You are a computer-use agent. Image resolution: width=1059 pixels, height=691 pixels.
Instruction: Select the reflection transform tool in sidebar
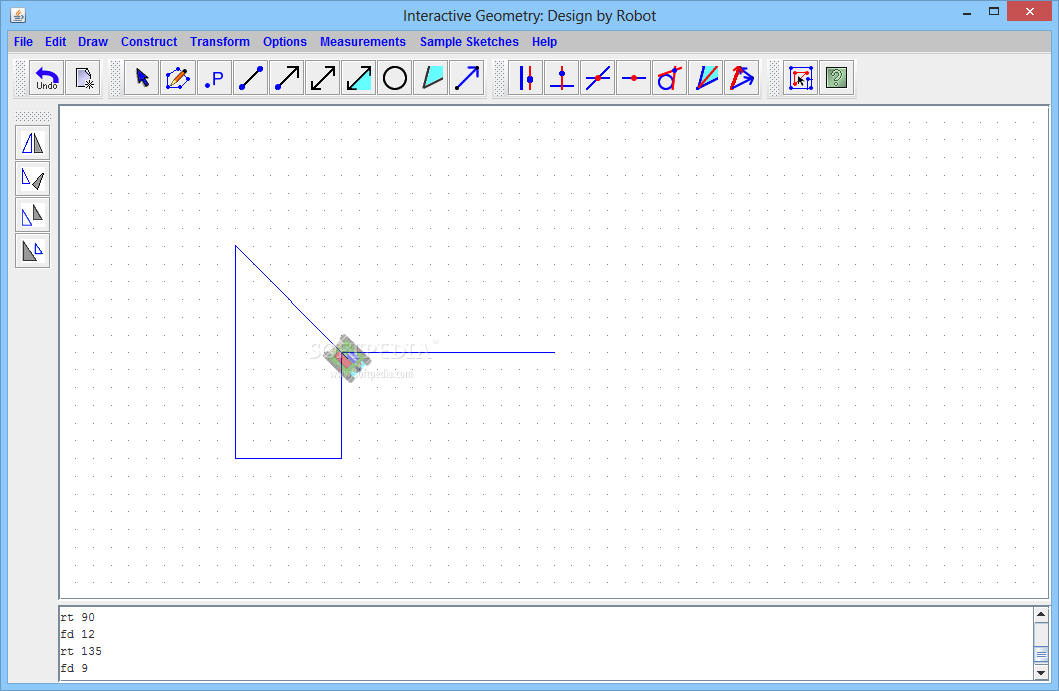[32, 143]
